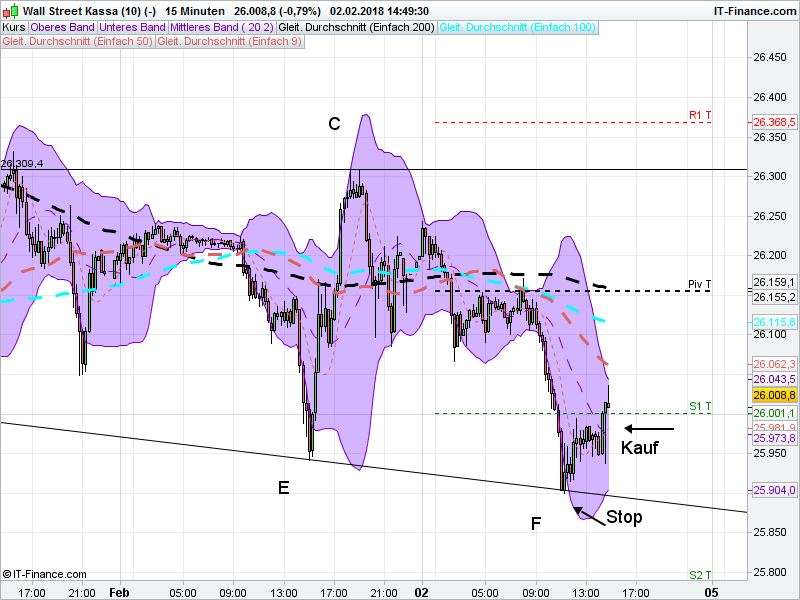Click the IT-Finance.com watermark at bottom left
800x600 pixels.
(42, 573)
